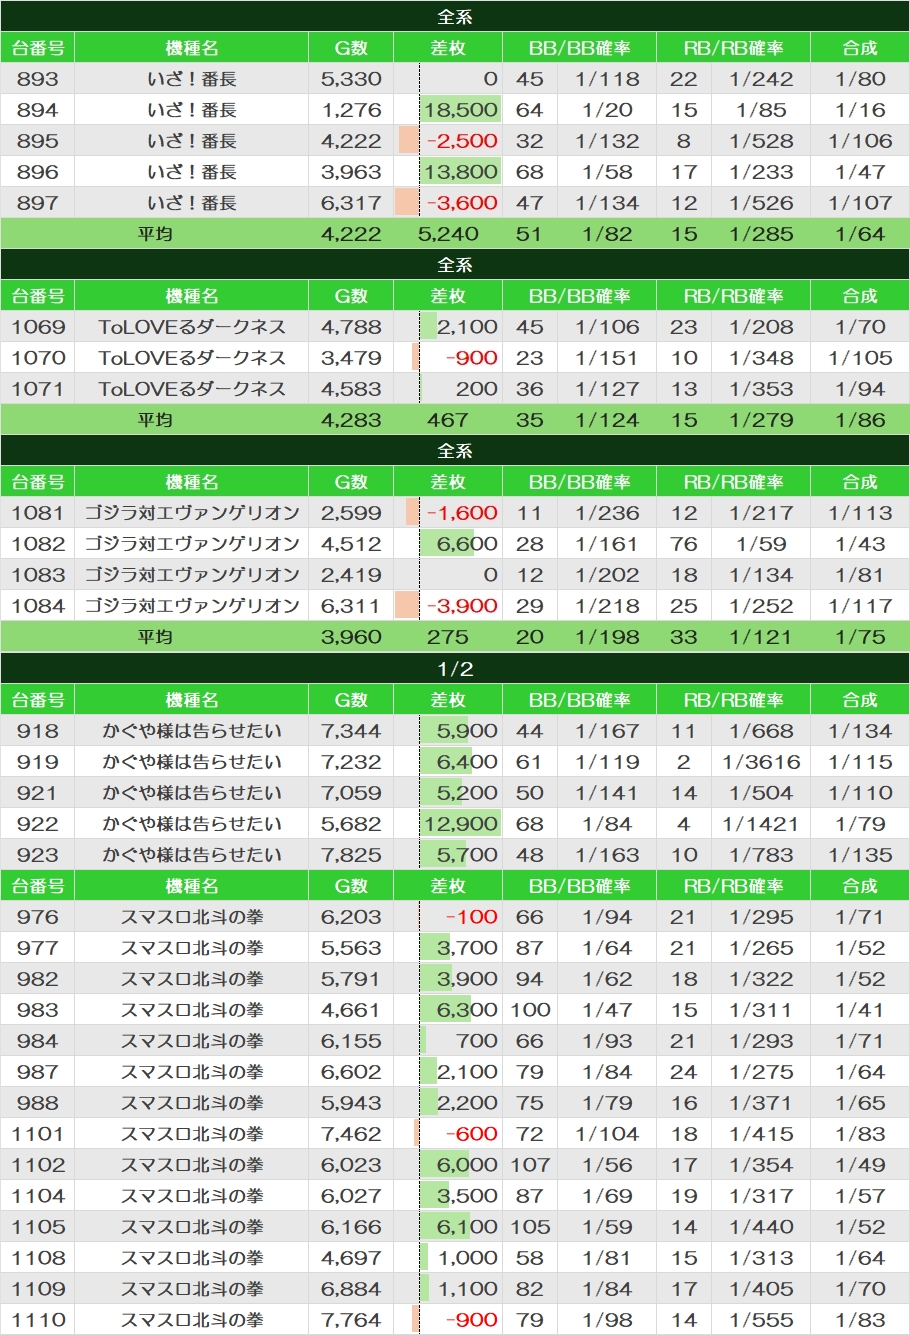Viewport: 910px width, 1335px height.
Task: Click game count 7,825 for machine 923
Action: click(x=351, y=855)
